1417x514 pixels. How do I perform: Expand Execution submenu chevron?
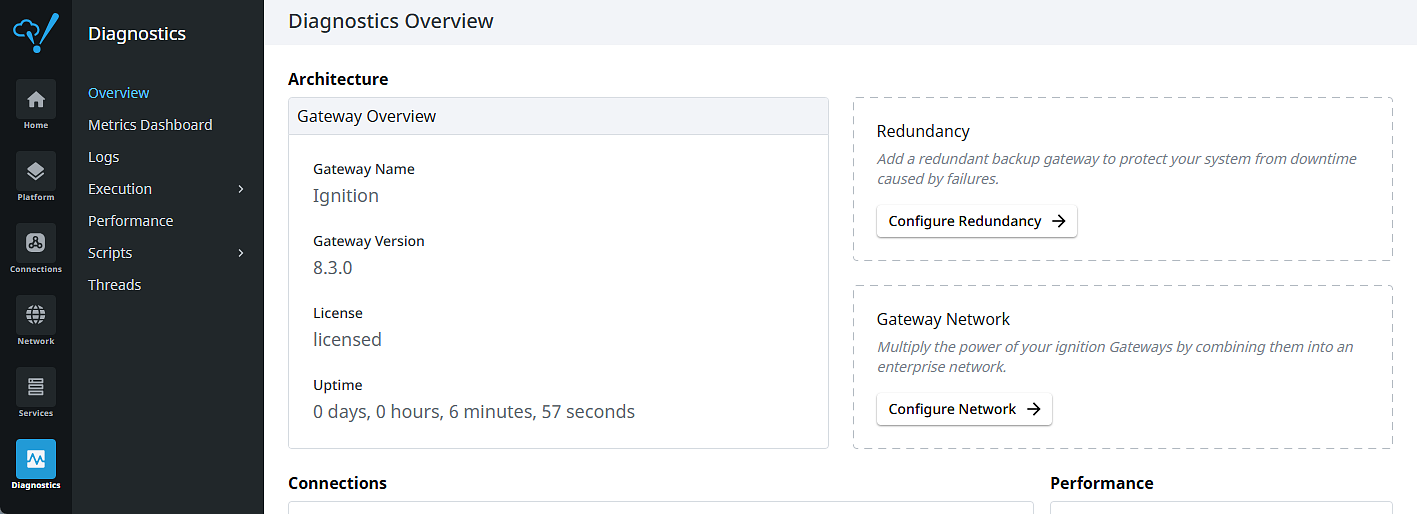coord(241,189)
